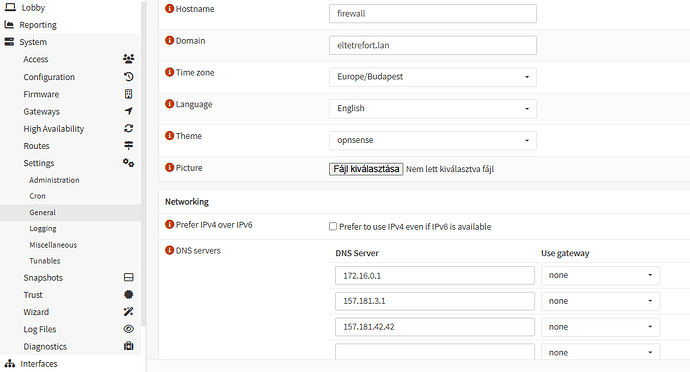Click the Fájl kiválasztása file button
The width and height of the screenshot is (690, 372).
click(x=366, y=169)
